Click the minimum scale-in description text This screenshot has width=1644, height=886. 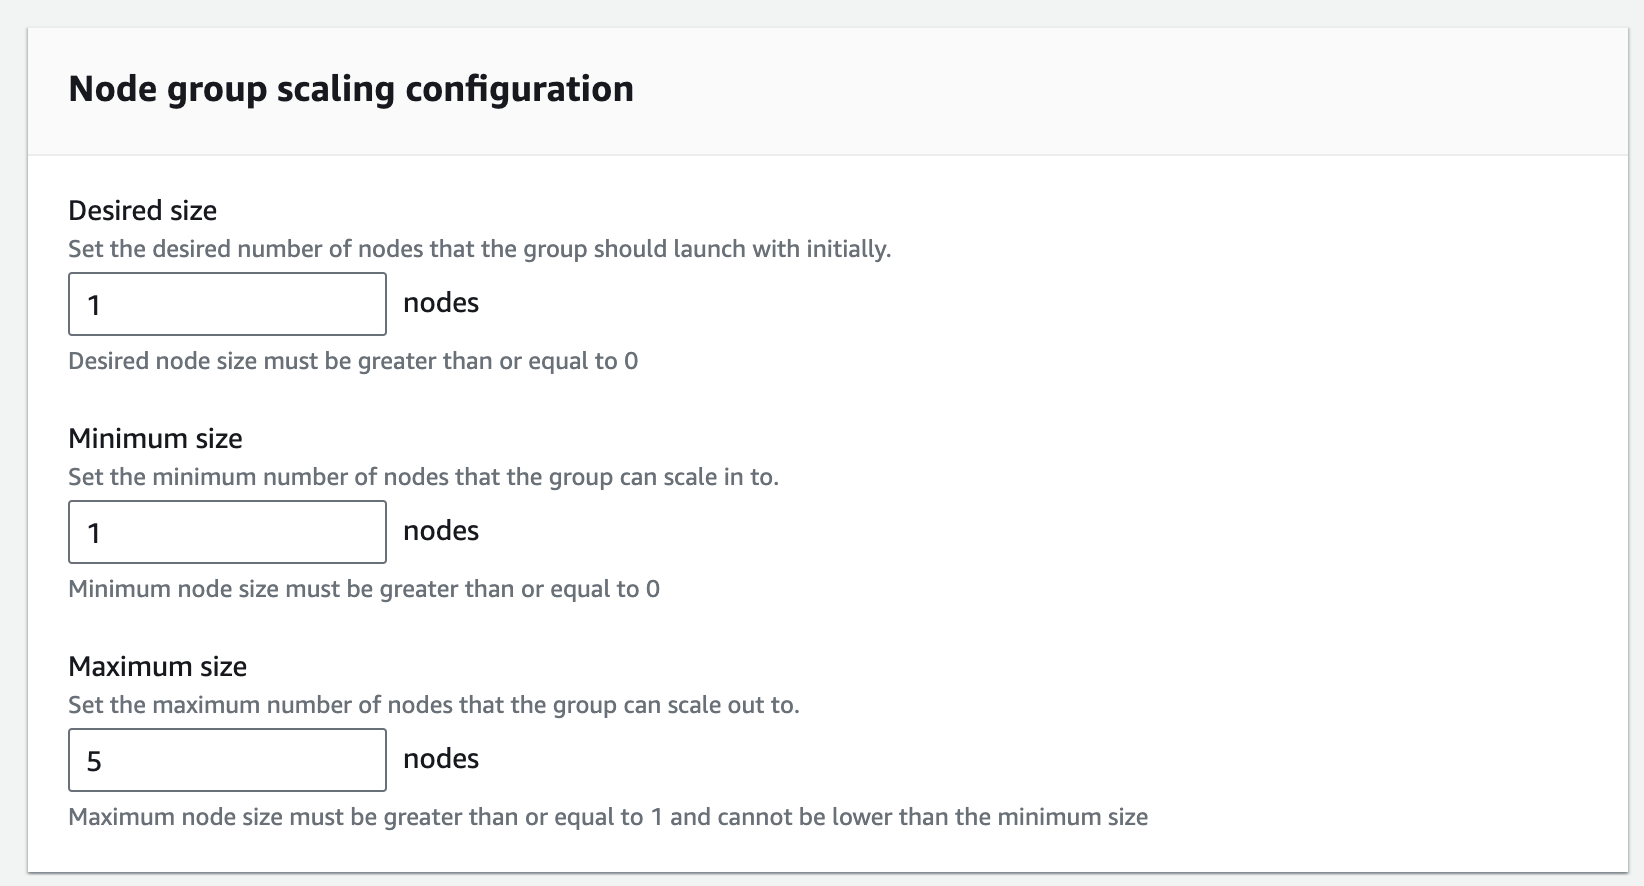425,477
